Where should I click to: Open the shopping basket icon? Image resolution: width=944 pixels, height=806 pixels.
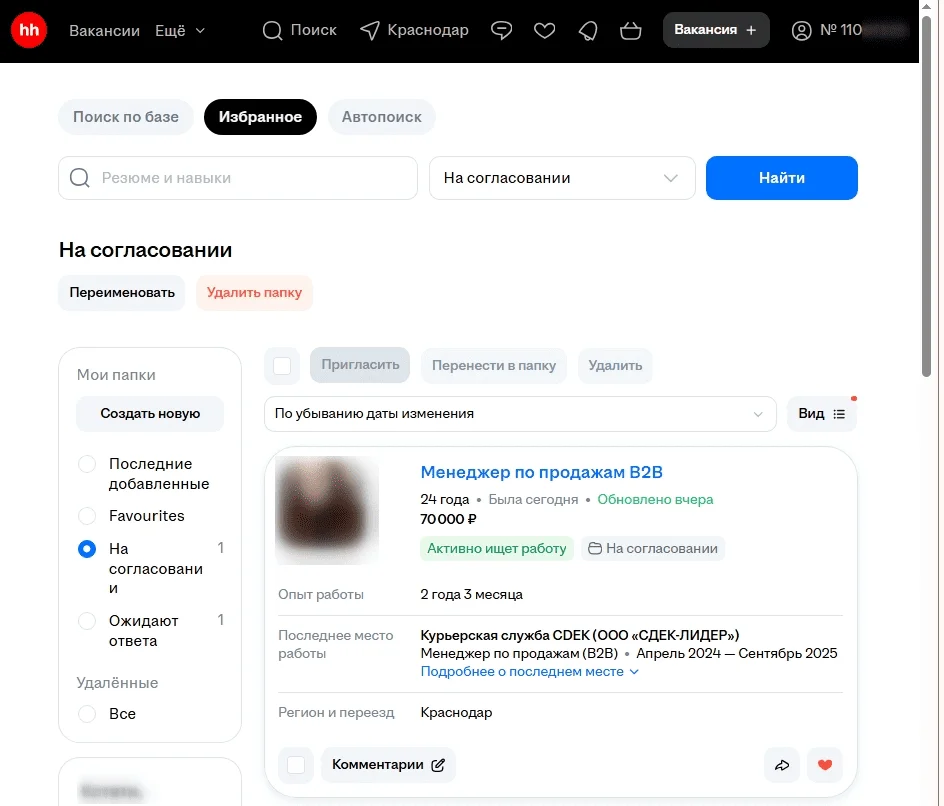click(630, 30)
